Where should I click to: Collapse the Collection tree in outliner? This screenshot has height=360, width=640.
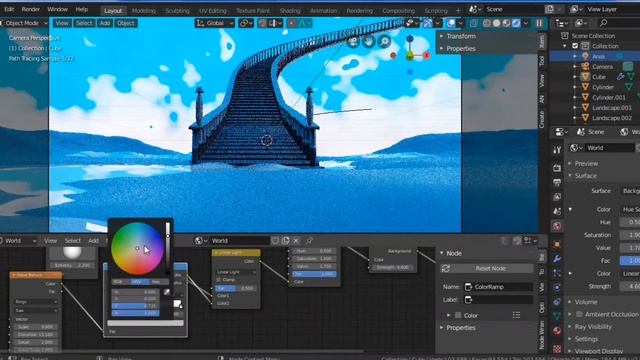point(565,46)
